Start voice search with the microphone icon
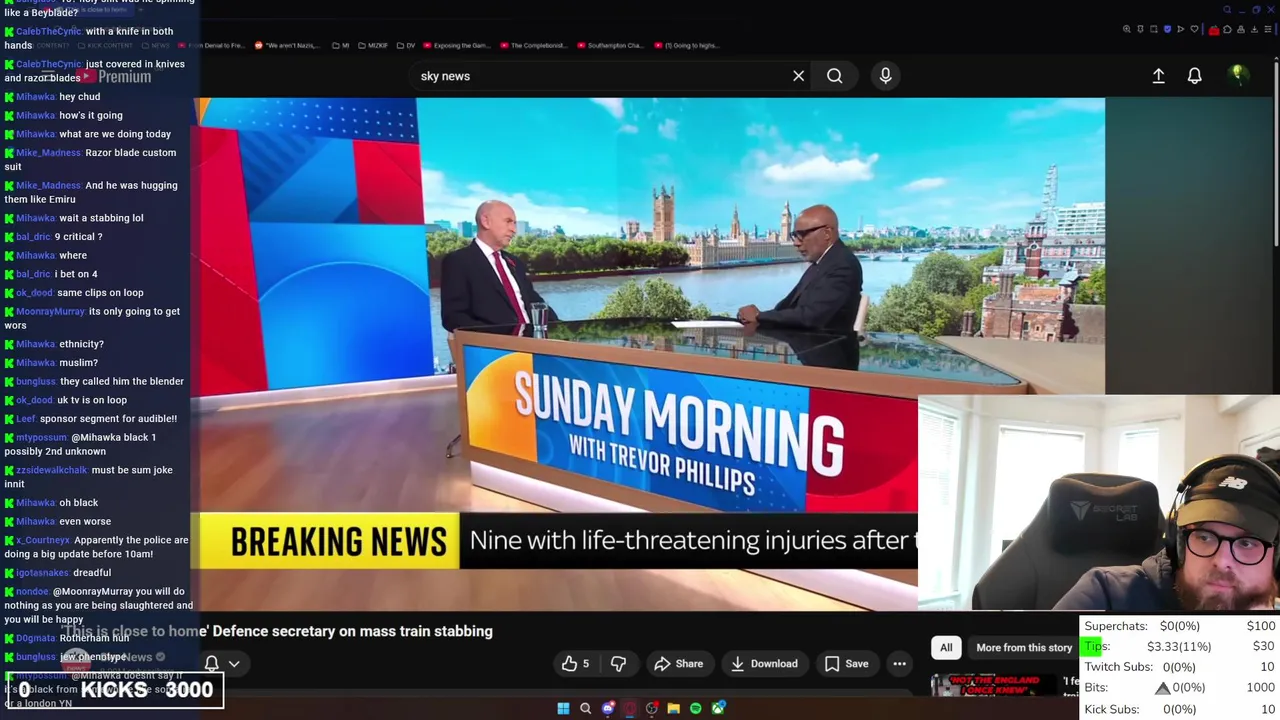 coord(885,76)
